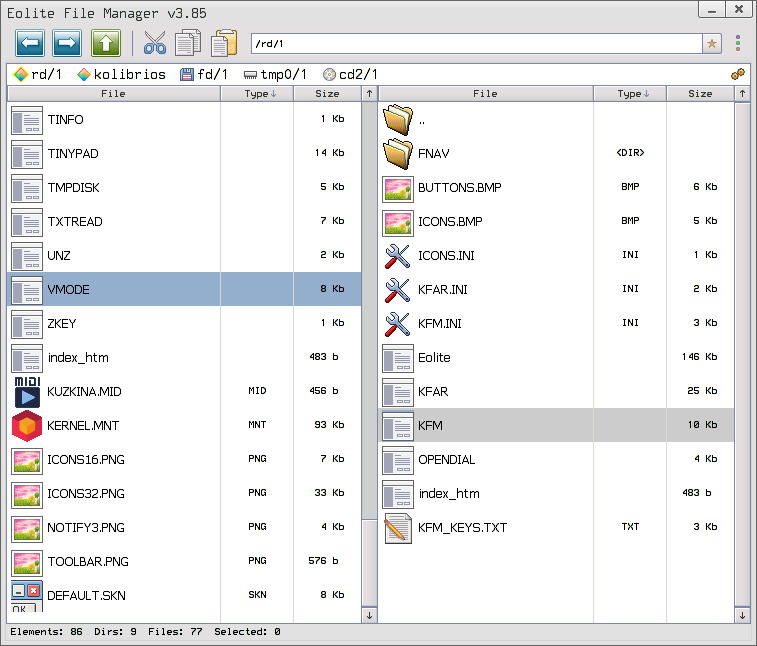Switch to fd/1 floppy device
Image resolution: width=757 pixels, height=646 pixels.
pyautogui.click(x=204, y=74)
